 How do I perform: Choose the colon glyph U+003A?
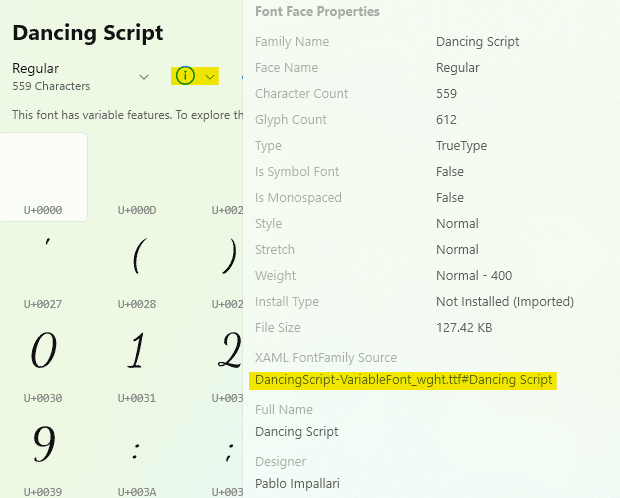tap(137, 446)
